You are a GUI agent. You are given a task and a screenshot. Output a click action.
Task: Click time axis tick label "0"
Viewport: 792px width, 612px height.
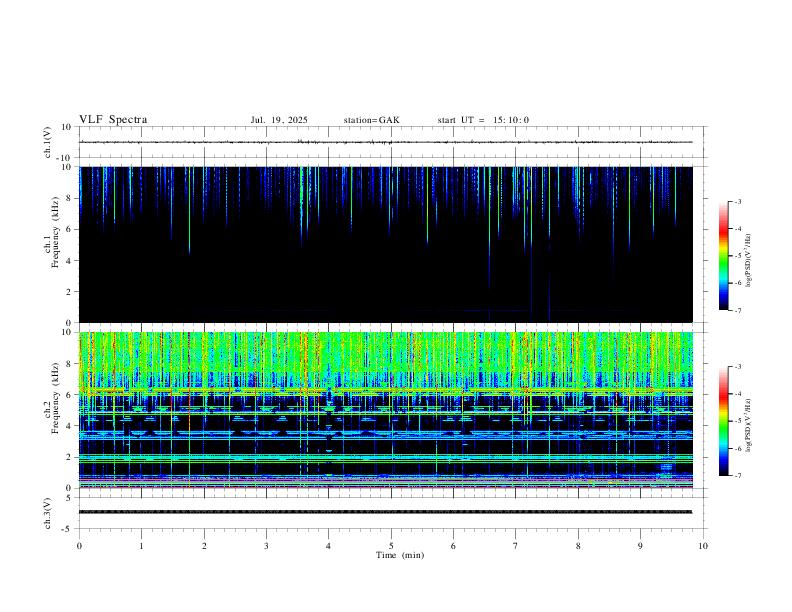click(x=79, y=546)
